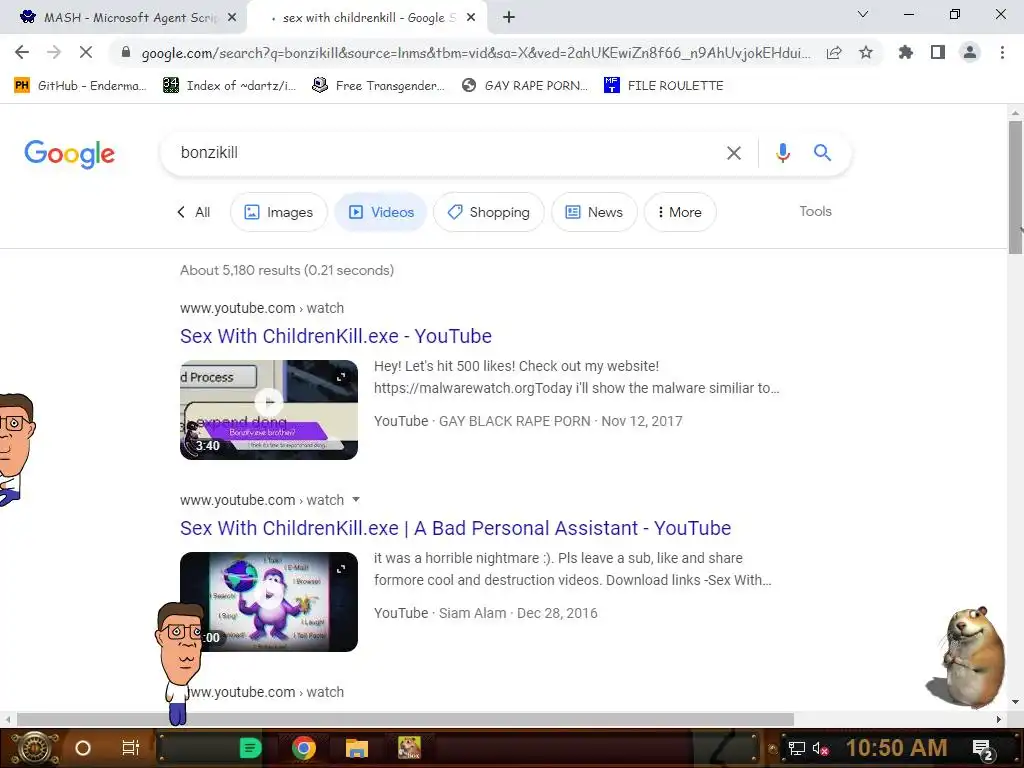1024x768 pixels.
Task: Click the first result's youtube.com › watch URL
Action: click(262, 308)
